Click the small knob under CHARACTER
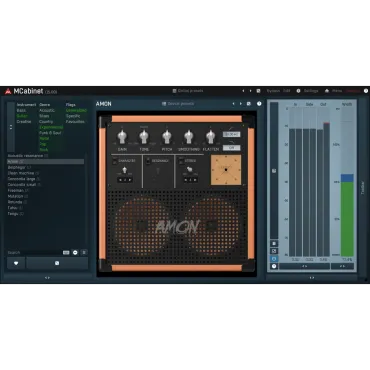The height and width of the screenshot is (370, 370). [x=125, y=170]
